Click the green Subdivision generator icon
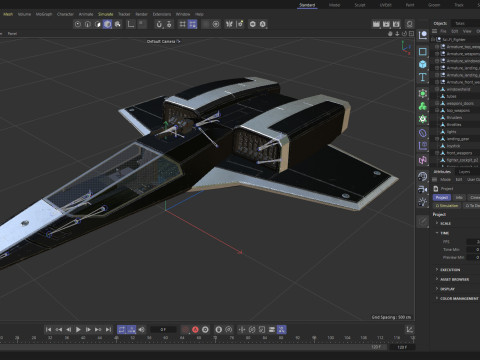This screenshot has width=480, height=360. 423,93
